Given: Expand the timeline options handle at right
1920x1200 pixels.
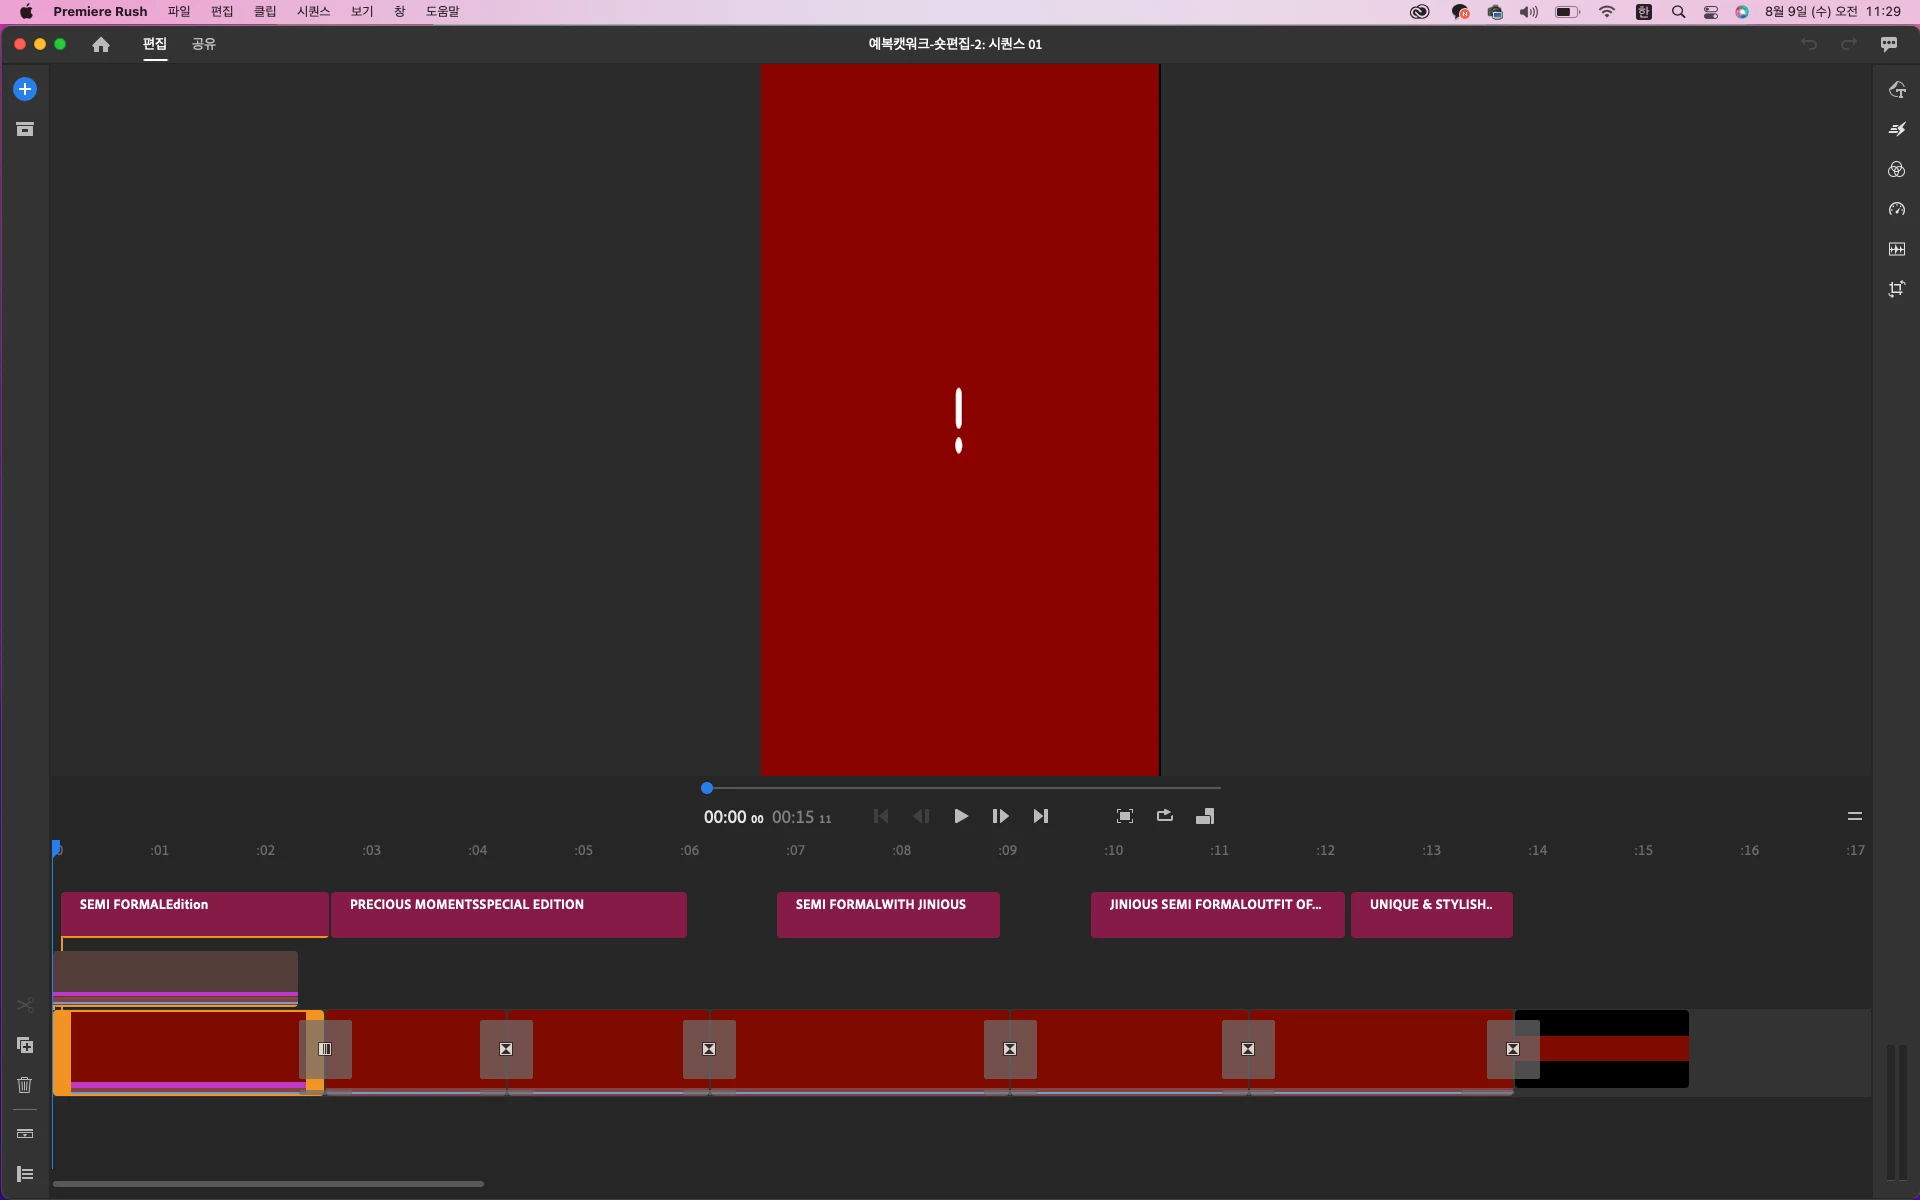Looking at the screenshot, I should click(x=1854, y=816).
